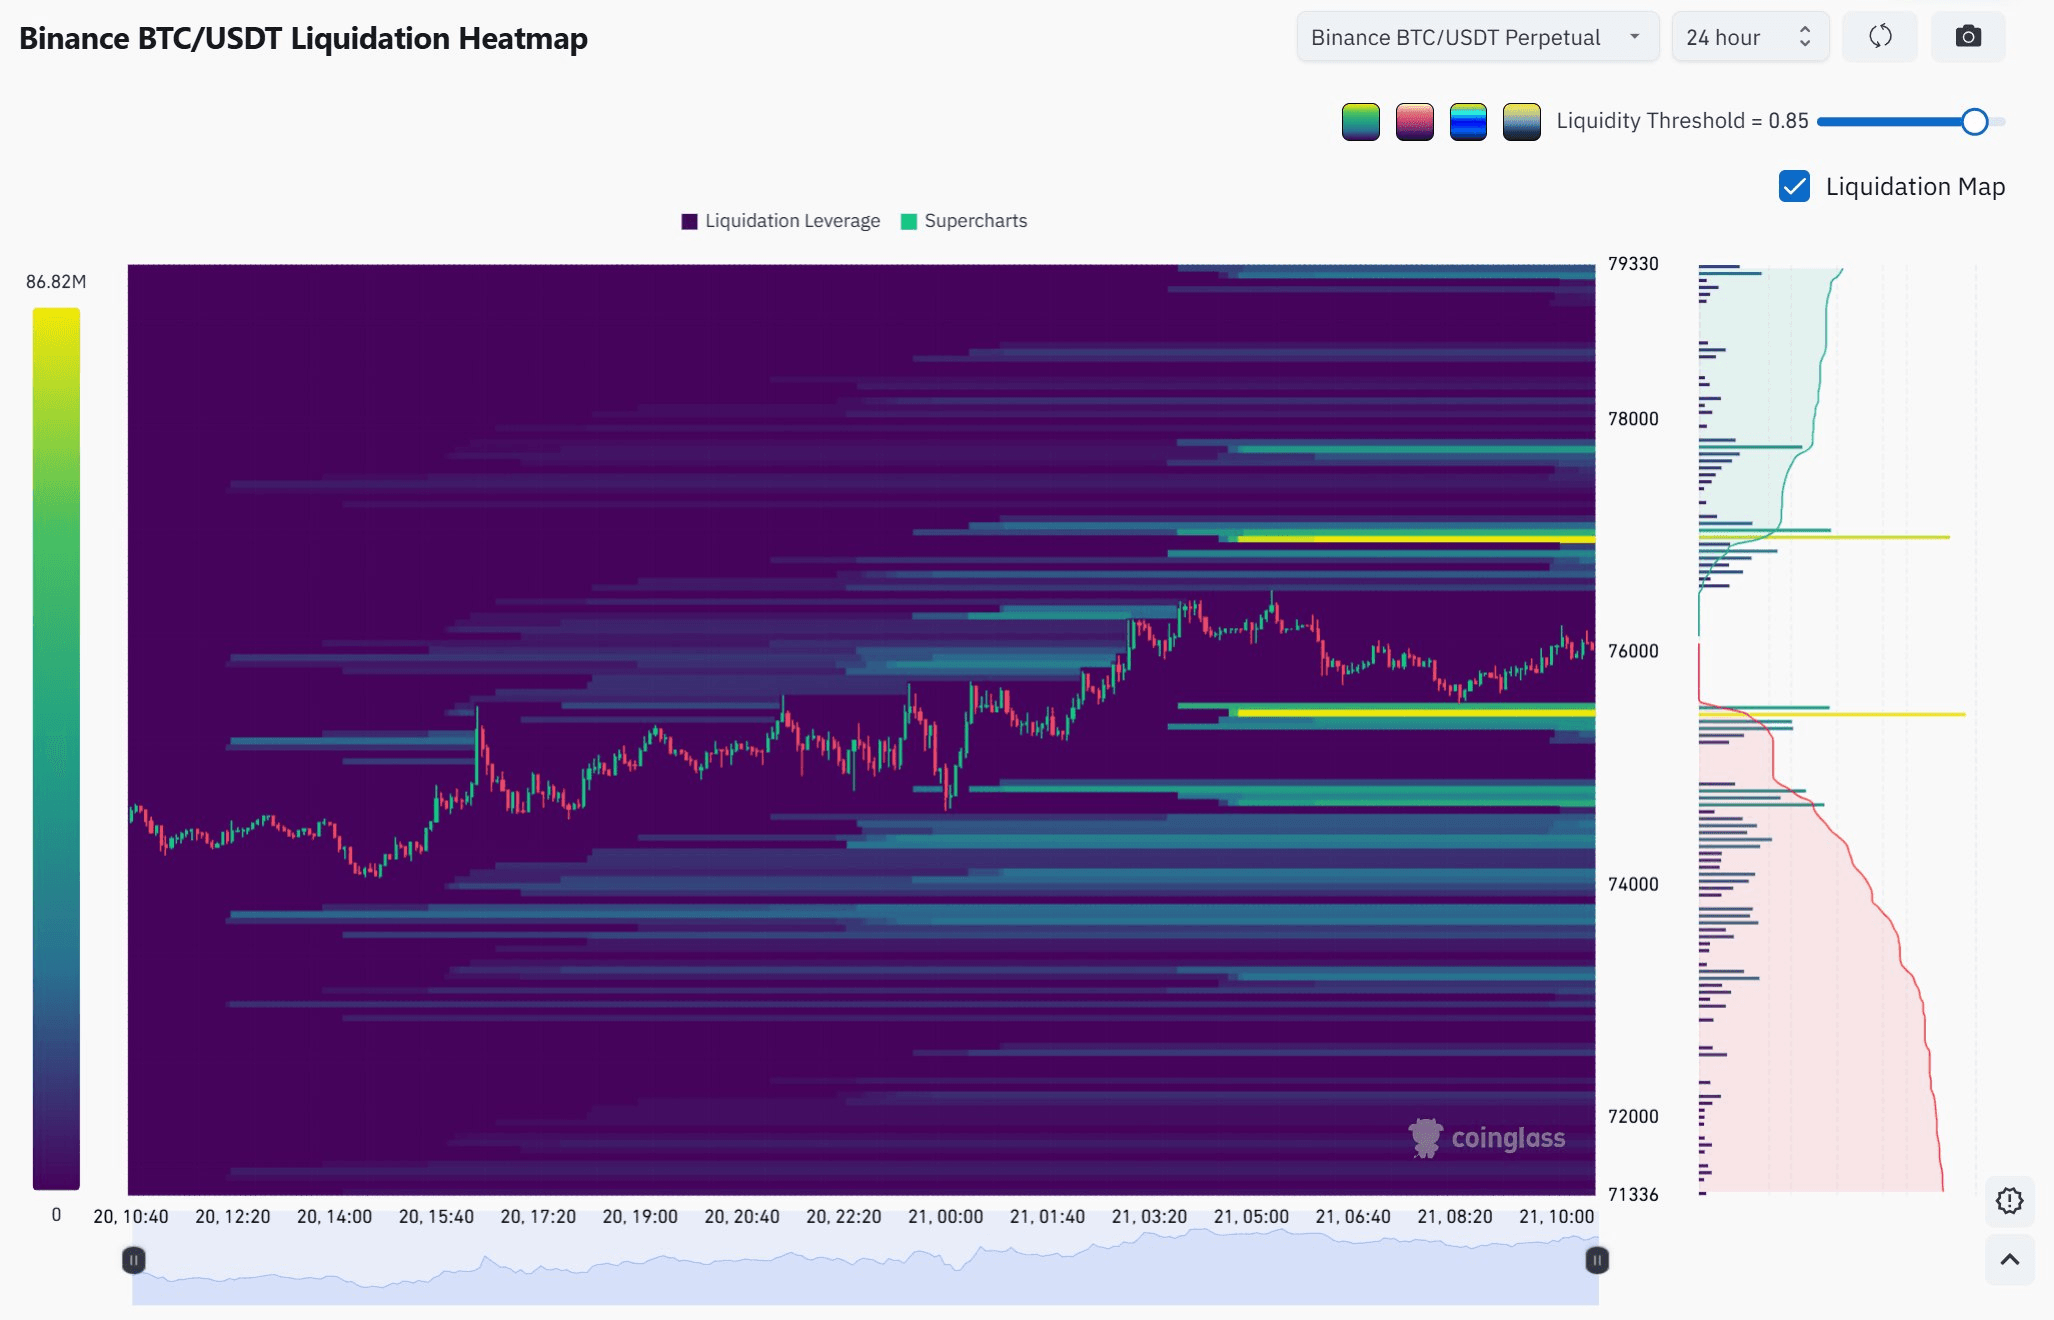Click the coinglass watermark logo

coord(1487,1138)
